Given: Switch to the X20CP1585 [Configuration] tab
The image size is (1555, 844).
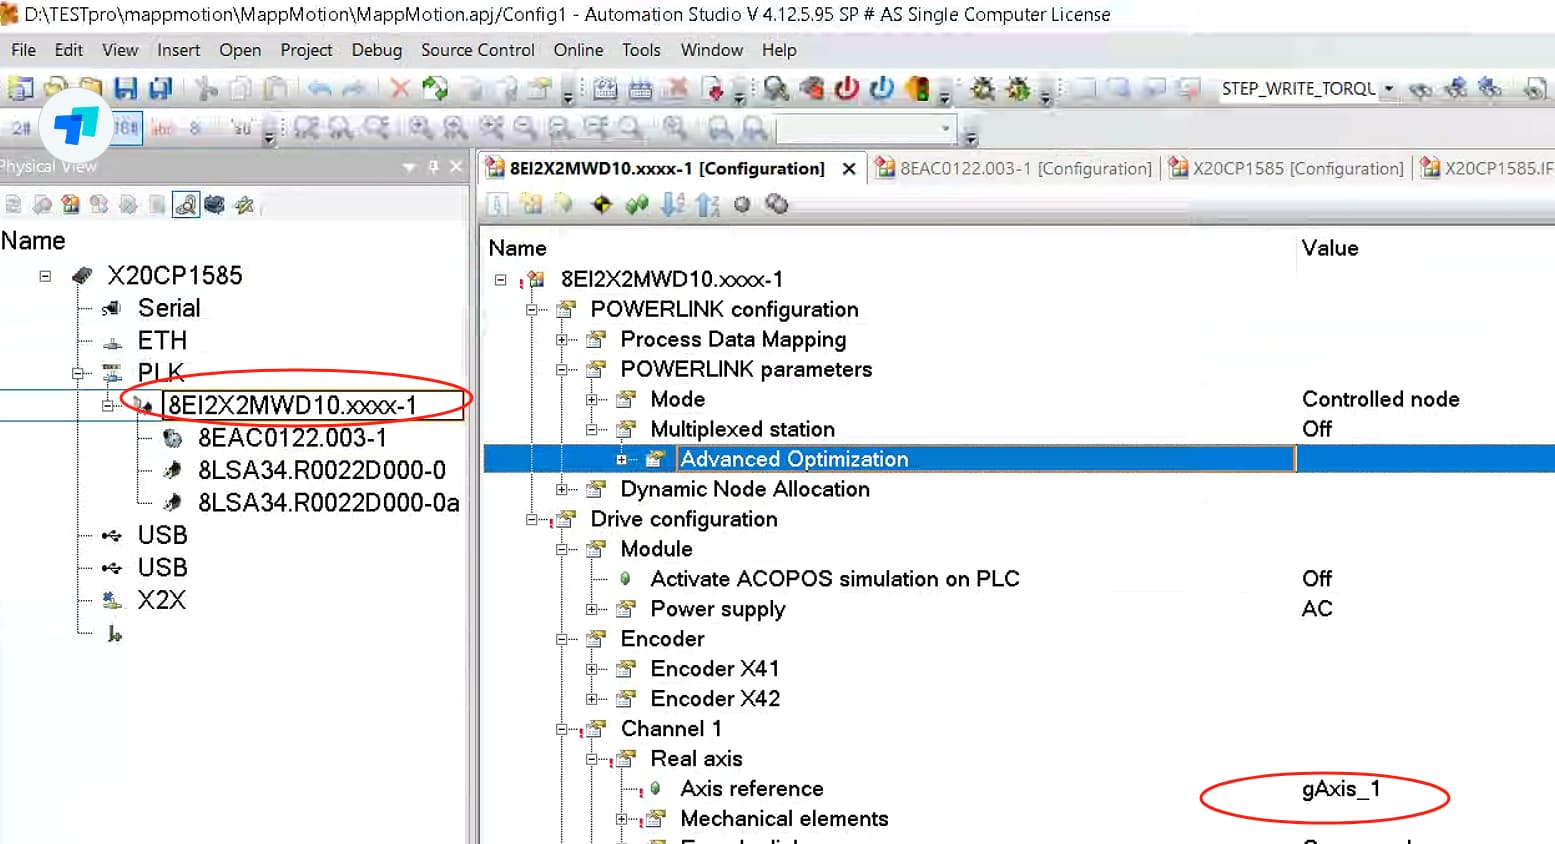Looking at the screenshot, I should click(x=1286, y=168).
